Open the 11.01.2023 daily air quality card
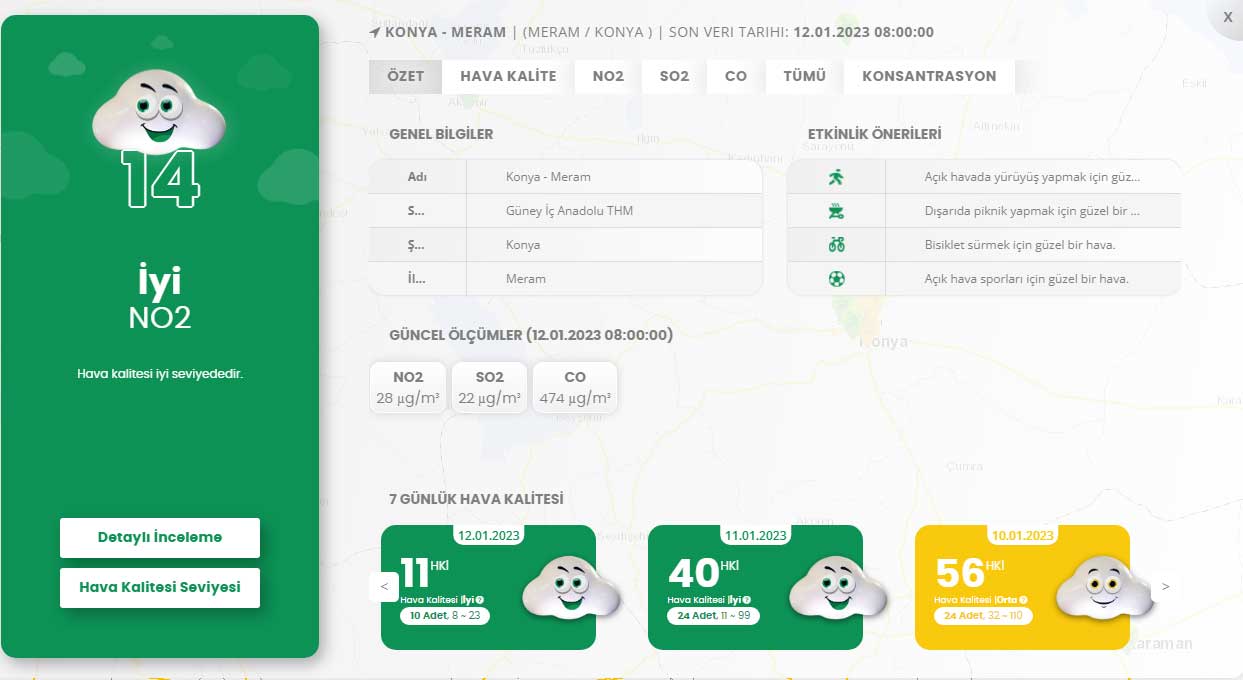This screenshot has width=1243, height=680. 755,587
